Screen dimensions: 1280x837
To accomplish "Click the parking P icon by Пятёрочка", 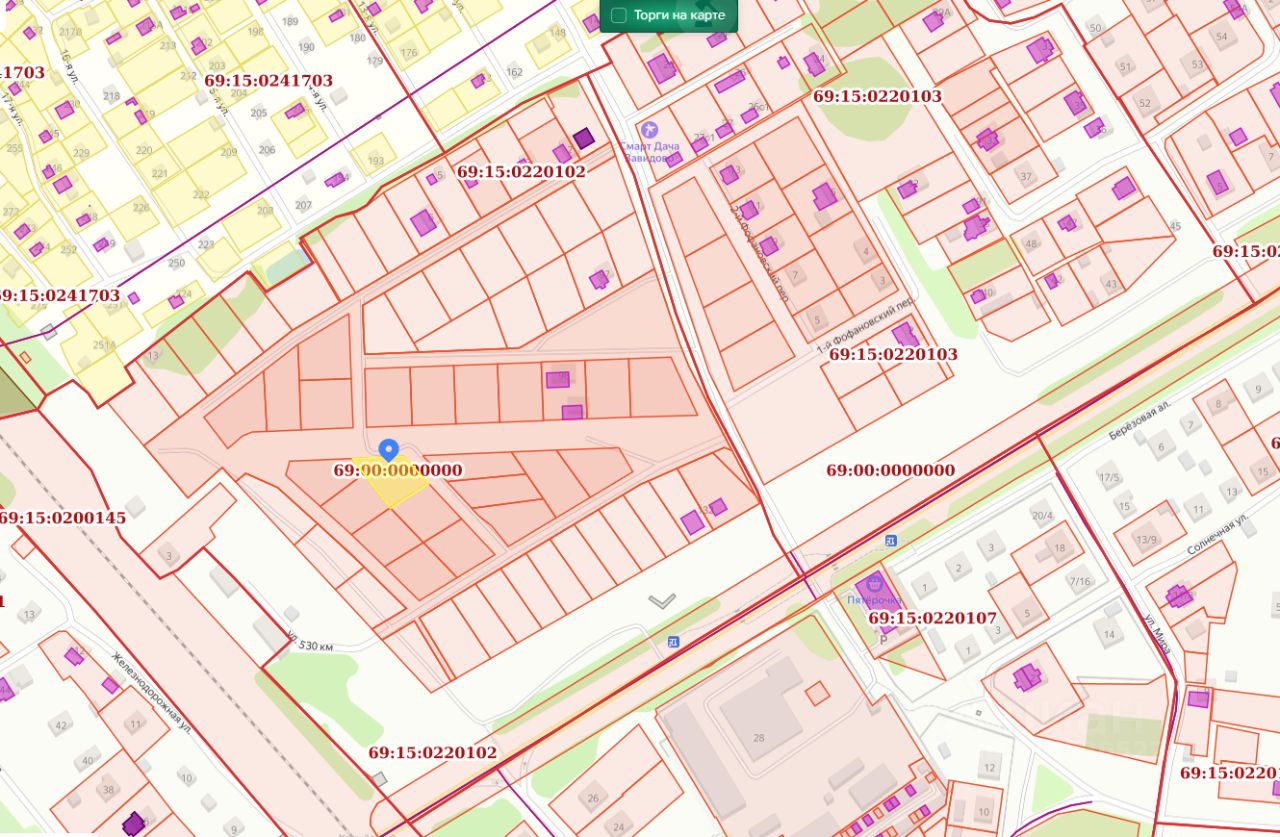I will coord(882,637).
